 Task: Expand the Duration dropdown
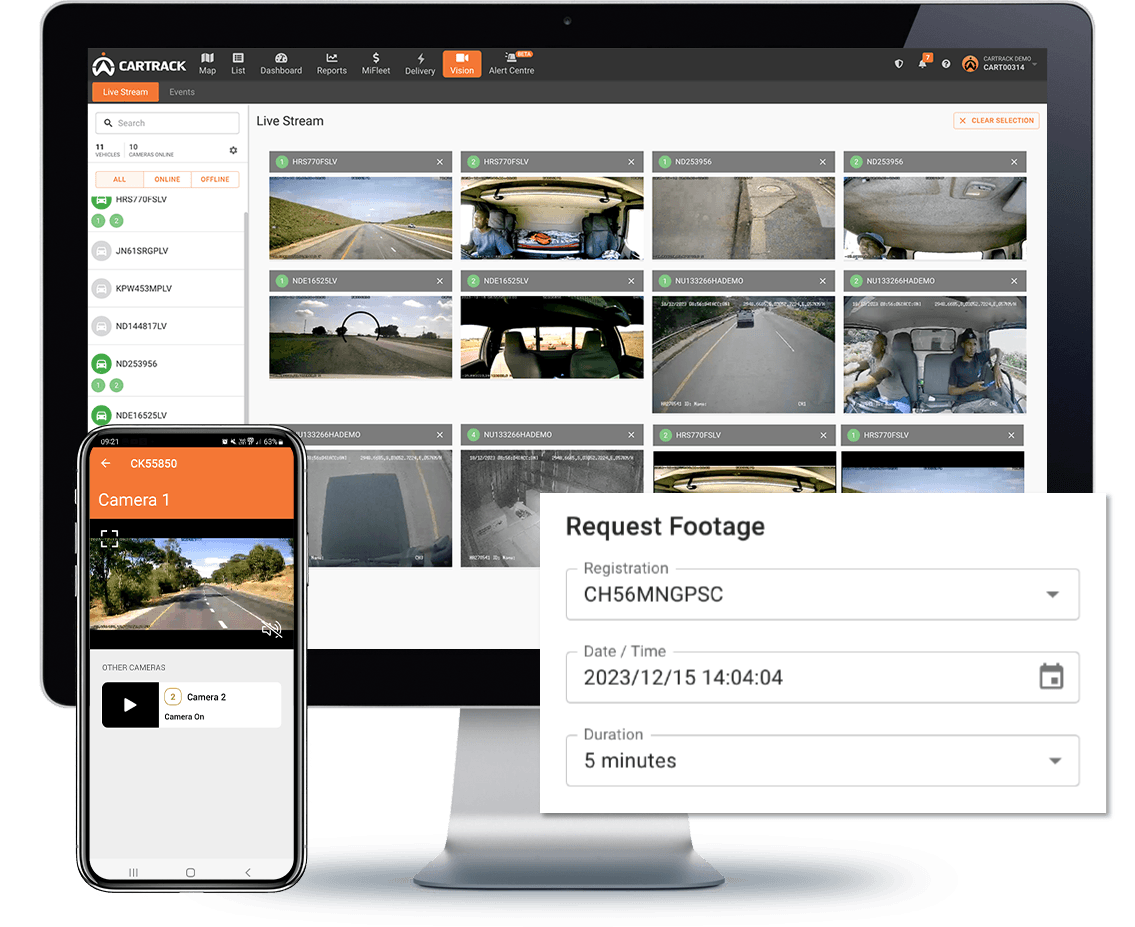click(1054, 761)
